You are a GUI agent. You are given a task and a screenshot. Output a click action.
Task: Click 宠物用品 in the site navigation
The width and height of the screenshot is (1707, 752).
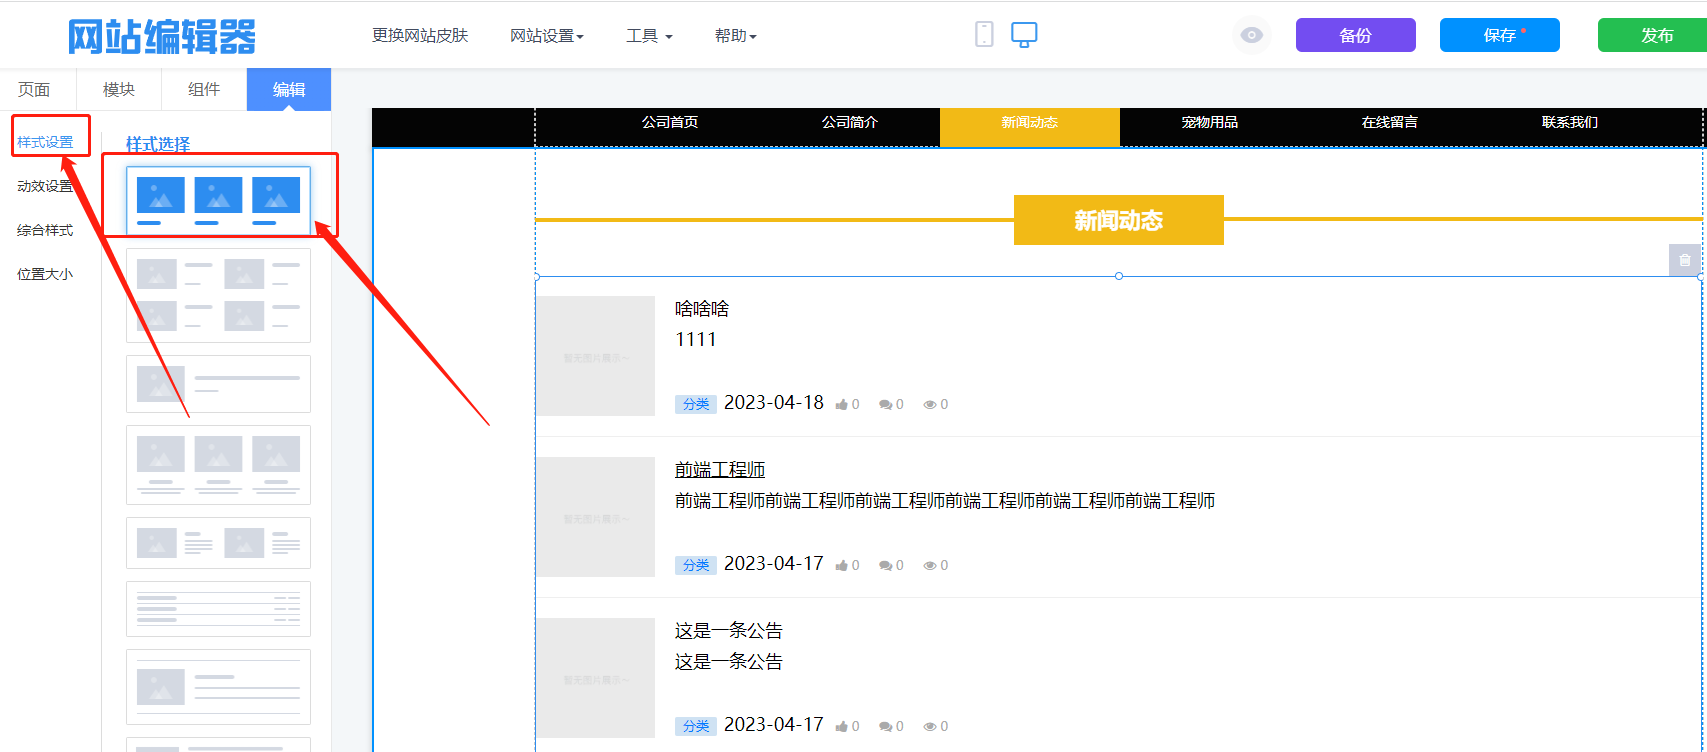pyautogui.click(x=1209, y=122)
